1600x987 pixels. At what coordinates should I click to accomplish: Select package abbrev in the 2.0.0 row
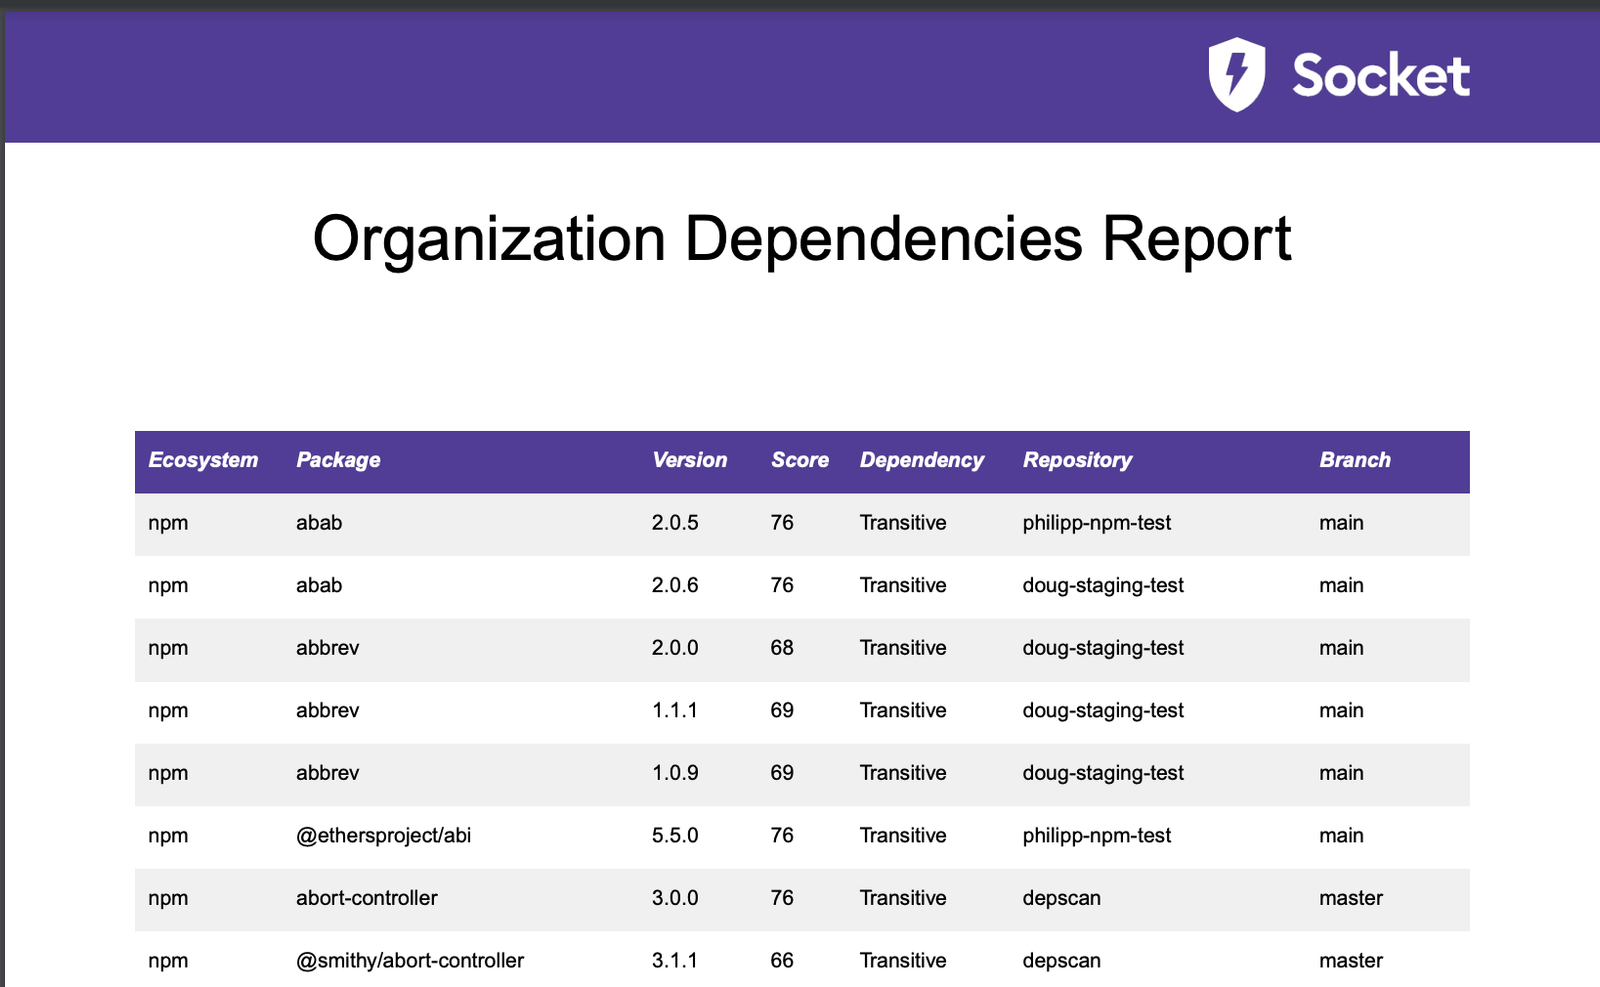click(327, 648)
